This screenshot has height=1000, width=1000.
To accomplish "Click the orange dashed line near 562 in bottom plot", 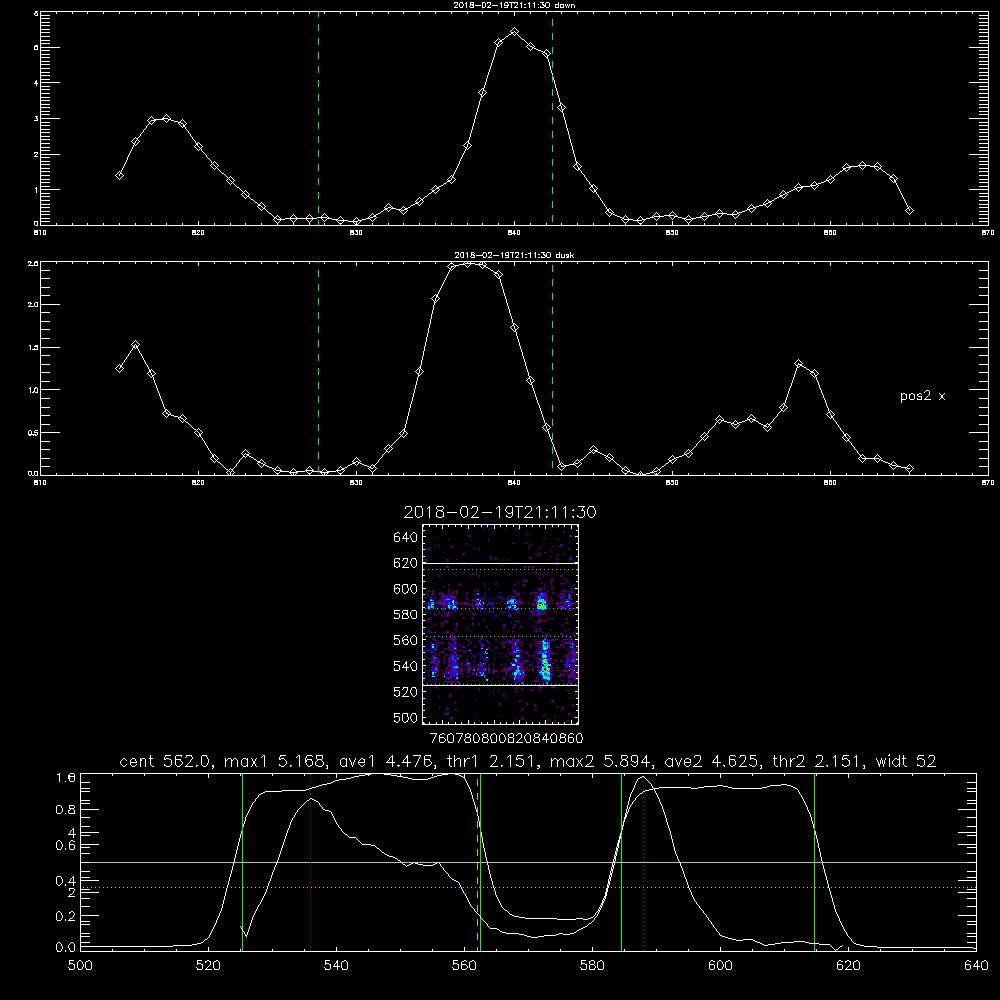I will click(x=477, y=862).
